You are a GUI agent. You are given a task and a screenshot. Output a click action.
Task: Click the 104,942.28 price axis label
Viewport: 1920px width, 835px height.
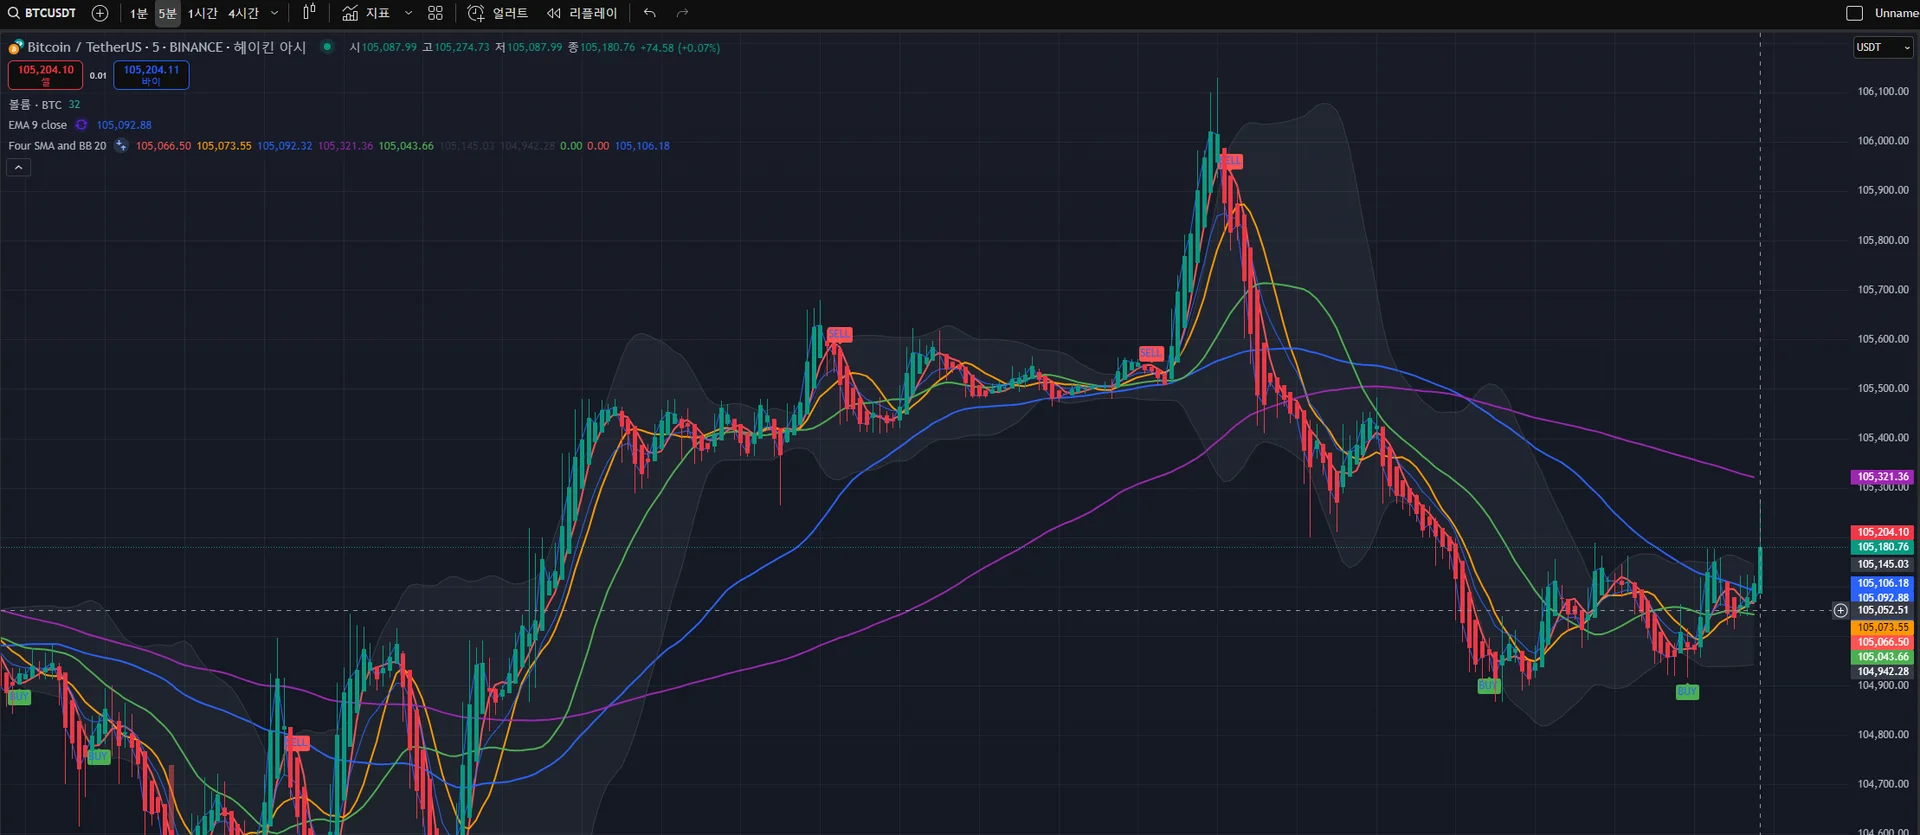pos(1883,672)
